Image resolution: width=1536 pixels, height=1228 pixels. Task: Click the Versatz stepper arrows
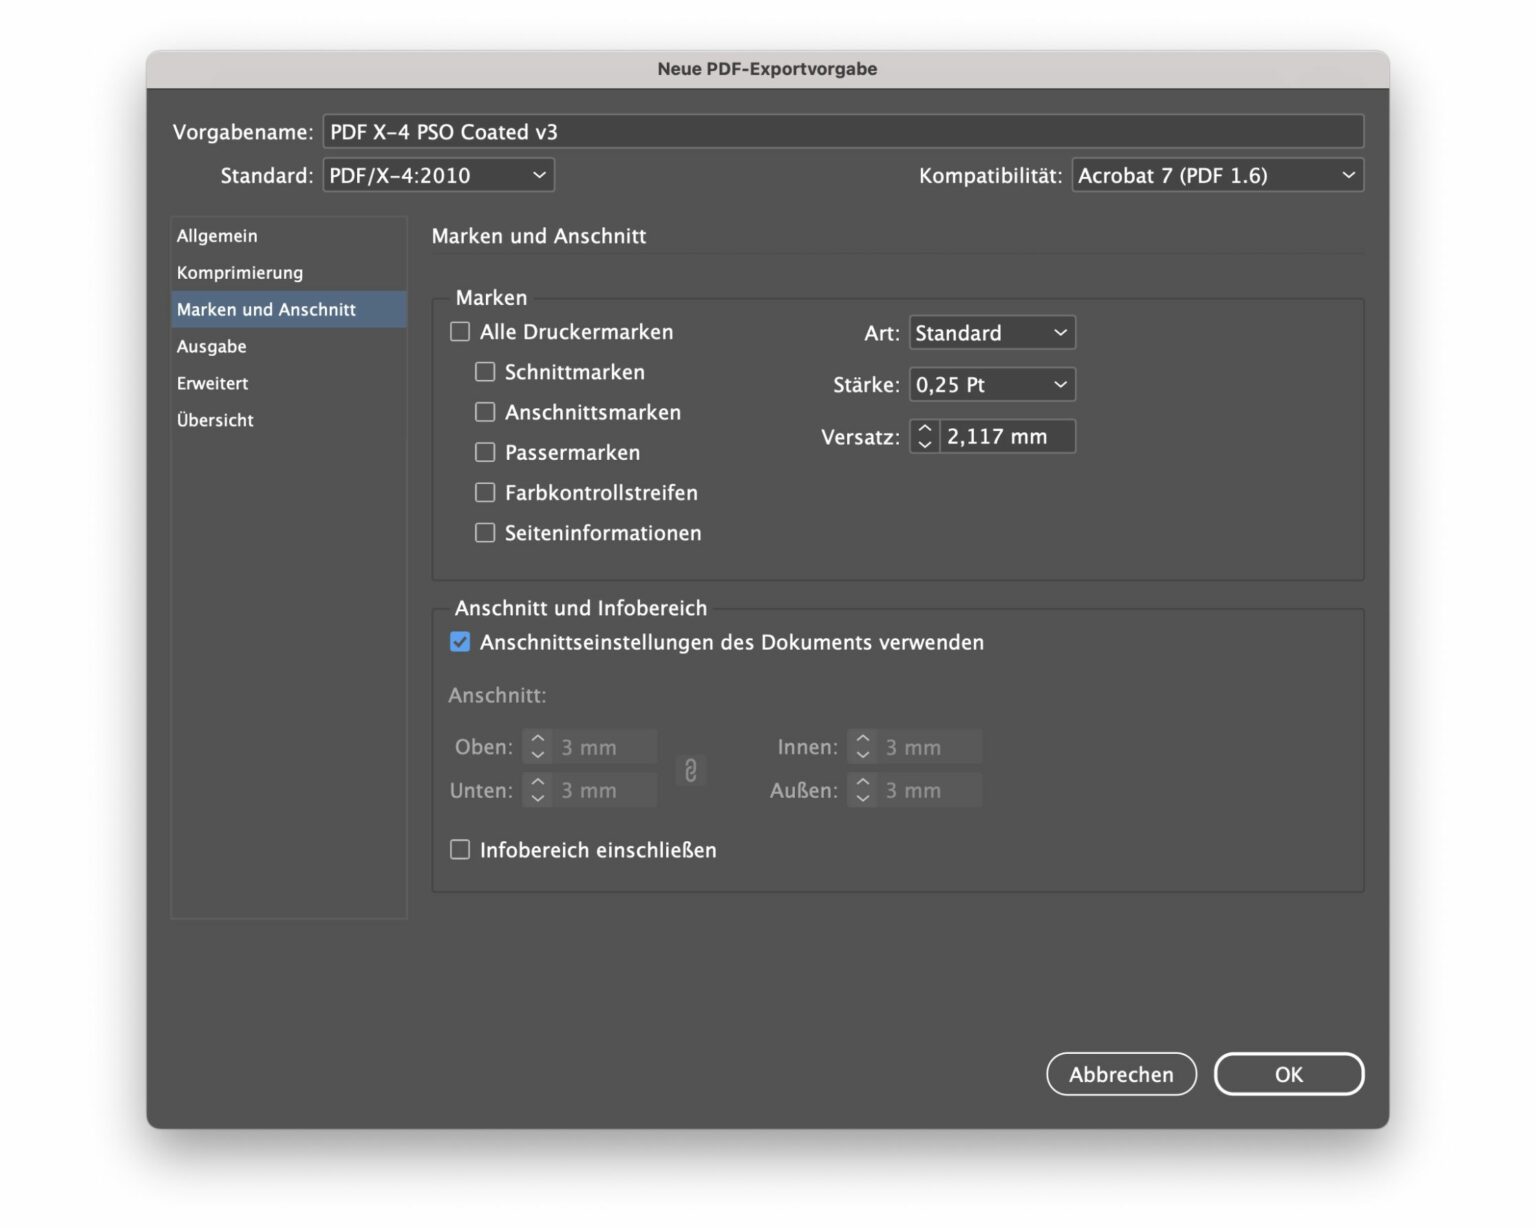coord(925,437)
